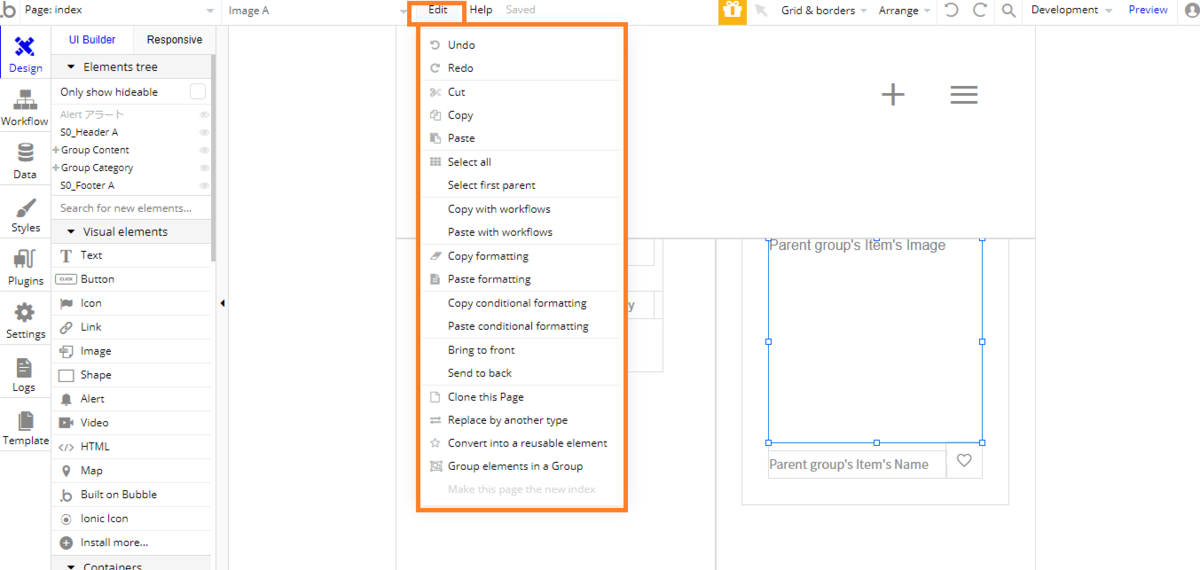This screenshot has width=1200, height=570.
Task: Toggle eye visibility for S0_Footer A
Action: coord(204,186)
